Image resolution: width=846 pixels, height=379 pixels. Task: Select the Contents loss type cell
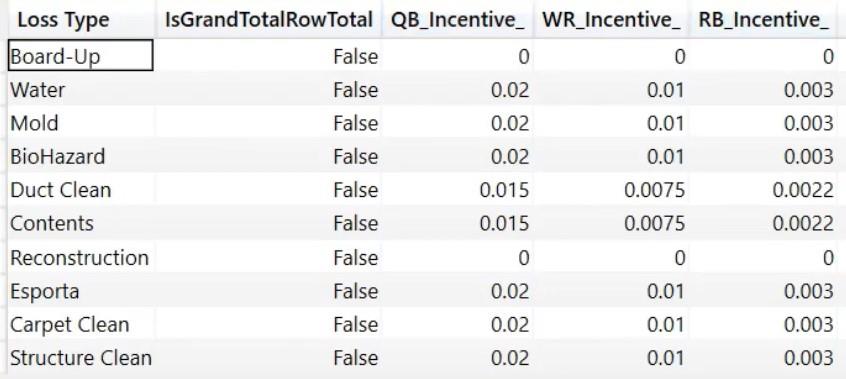point(52,224)
